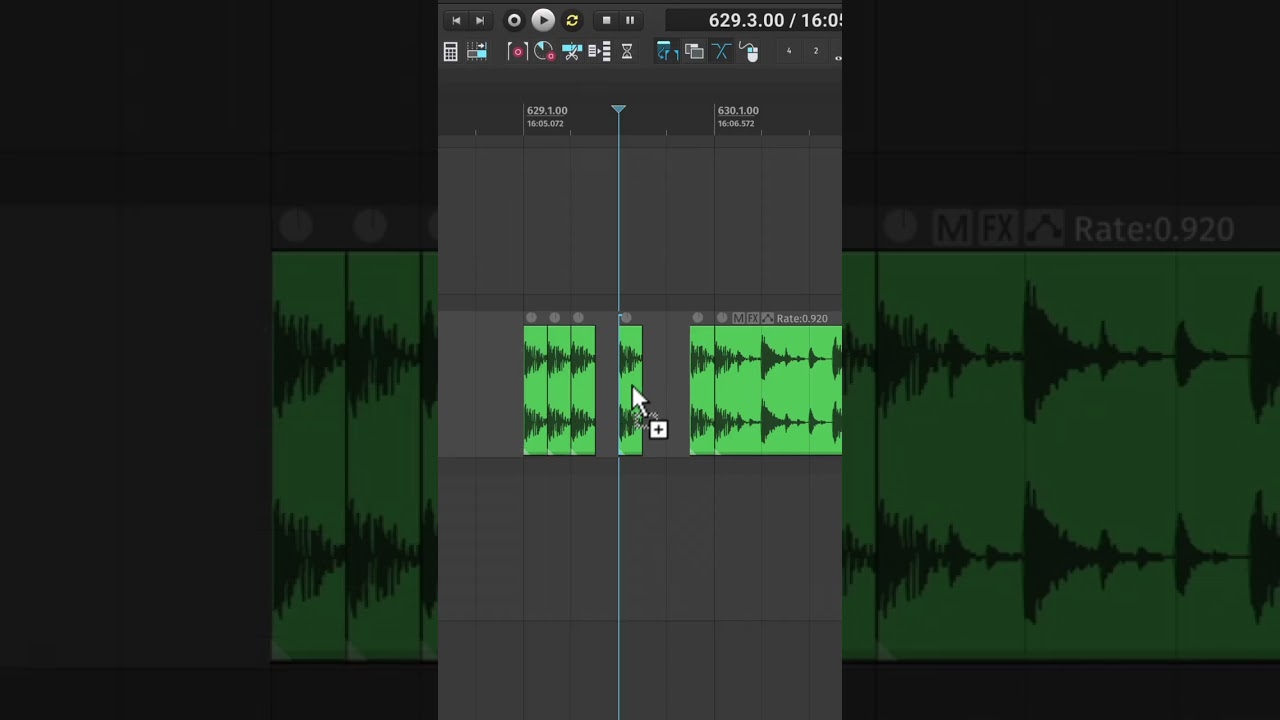Click the bracketed red record toolbar icon
The image size is (1280, 720).
pyautogui.click(x=517, y=52)
